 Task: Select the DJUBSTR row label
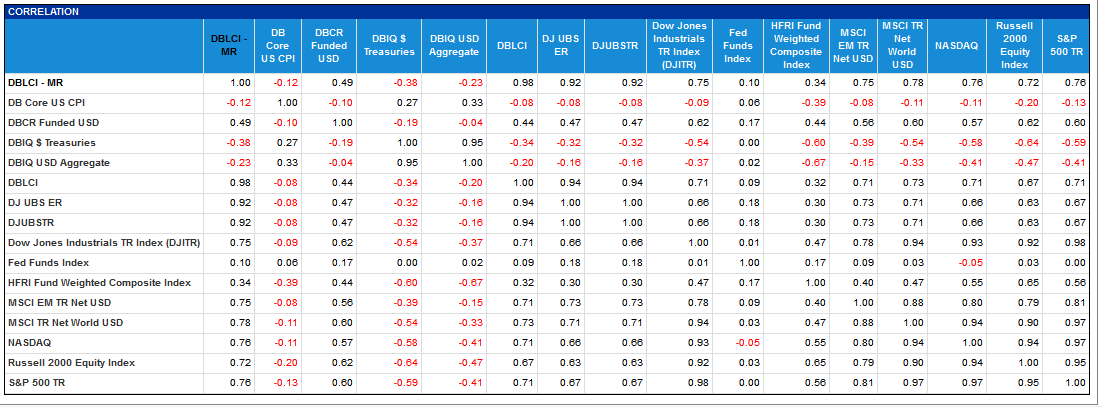pos(30,222)
